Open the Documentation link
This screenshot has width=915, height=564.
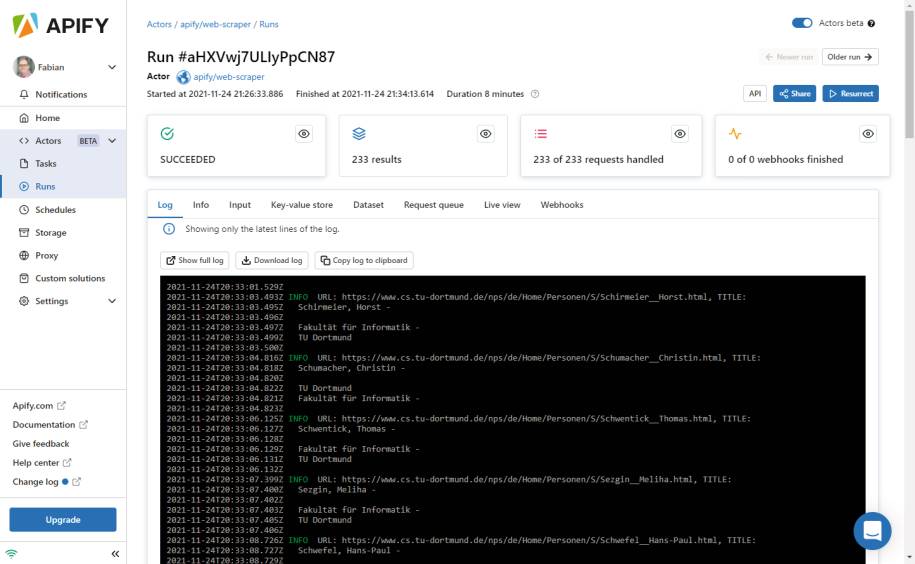click(x=50, y=425)
